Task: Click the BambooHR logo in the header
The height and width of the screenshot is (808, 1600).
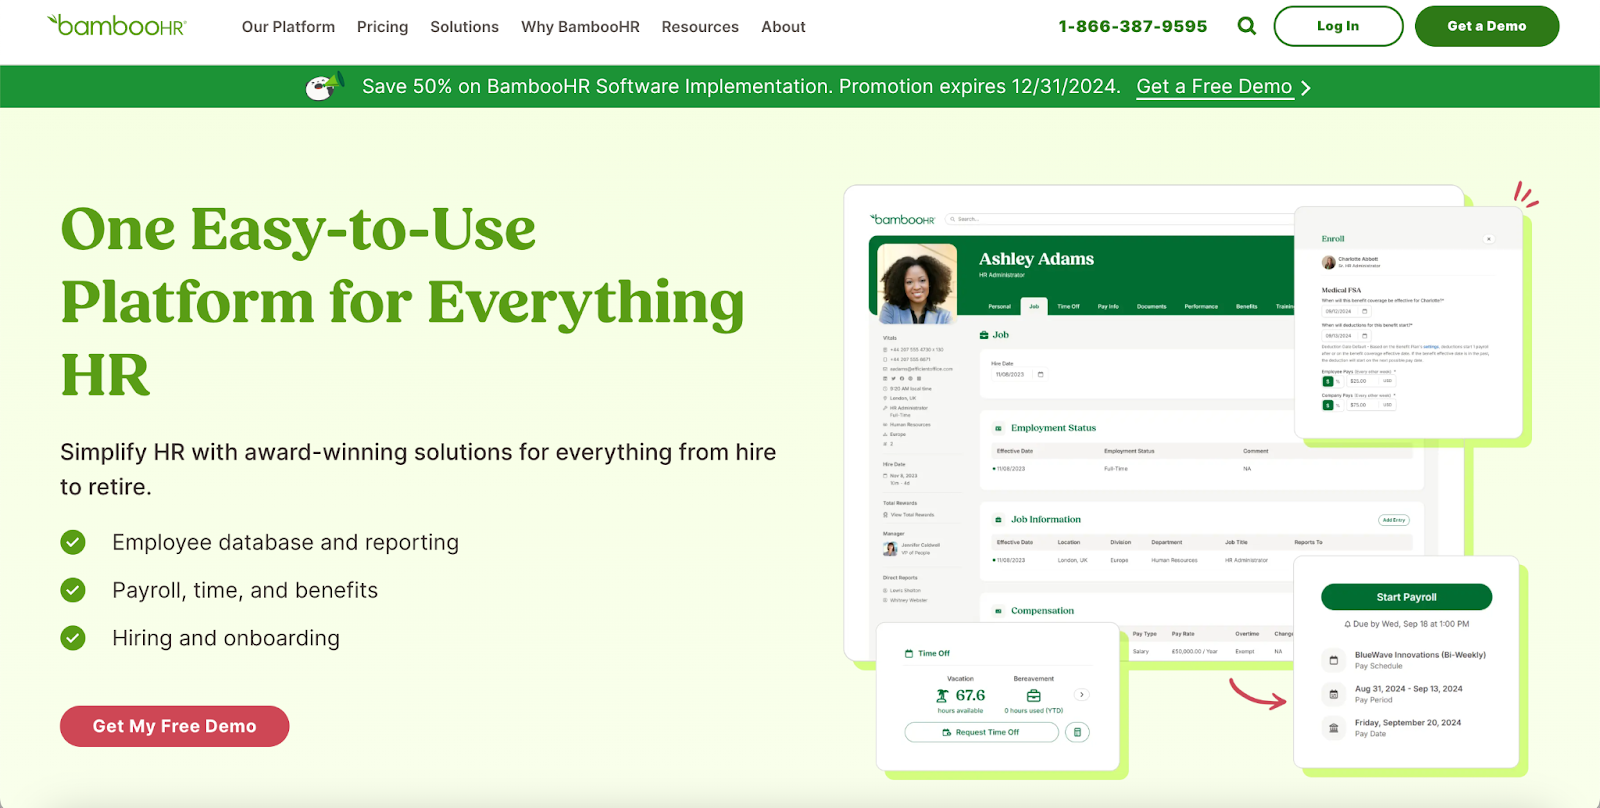Action: tap(117, 25)
